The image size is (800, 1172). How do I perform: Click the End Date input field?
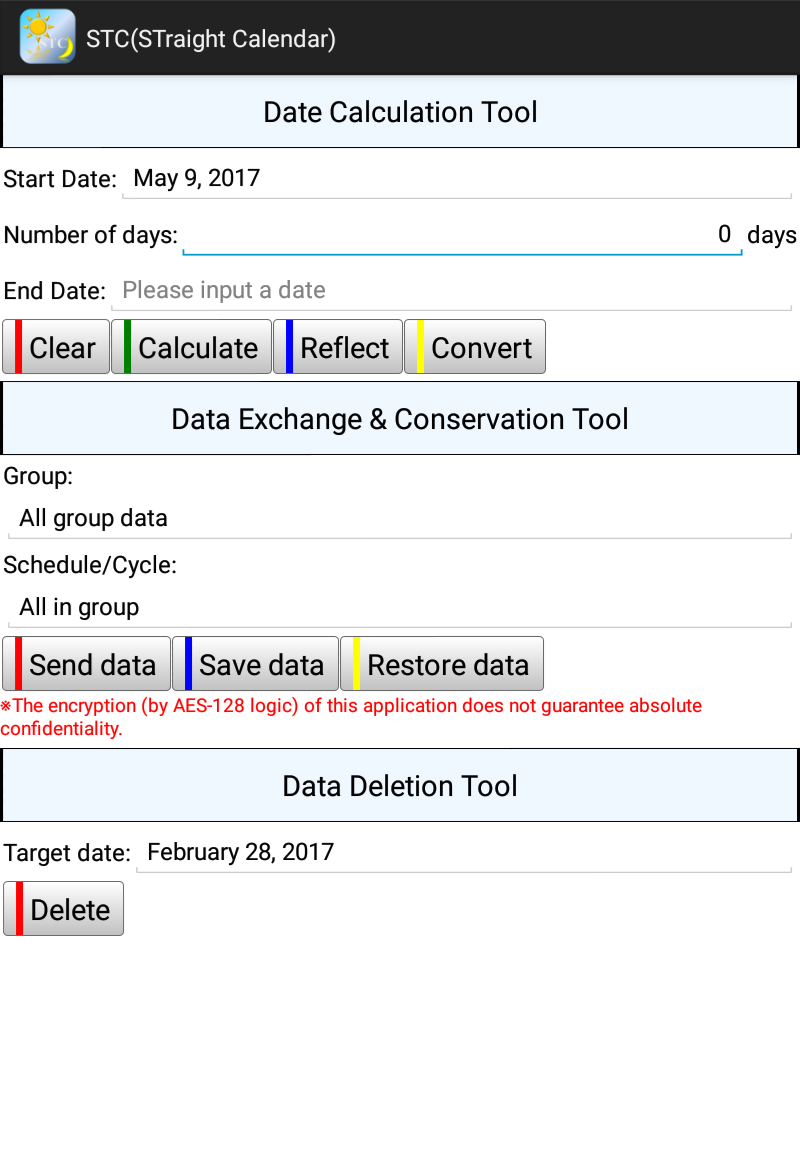[x=456, y=291]
